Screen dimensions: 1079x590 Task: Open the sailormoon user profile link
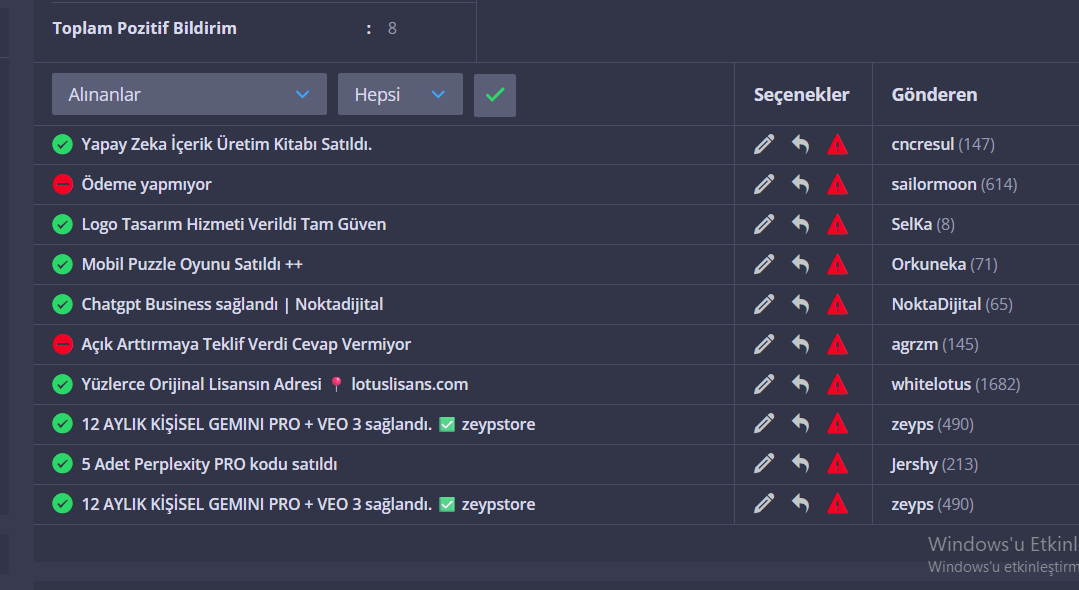(x=933, y=185)
